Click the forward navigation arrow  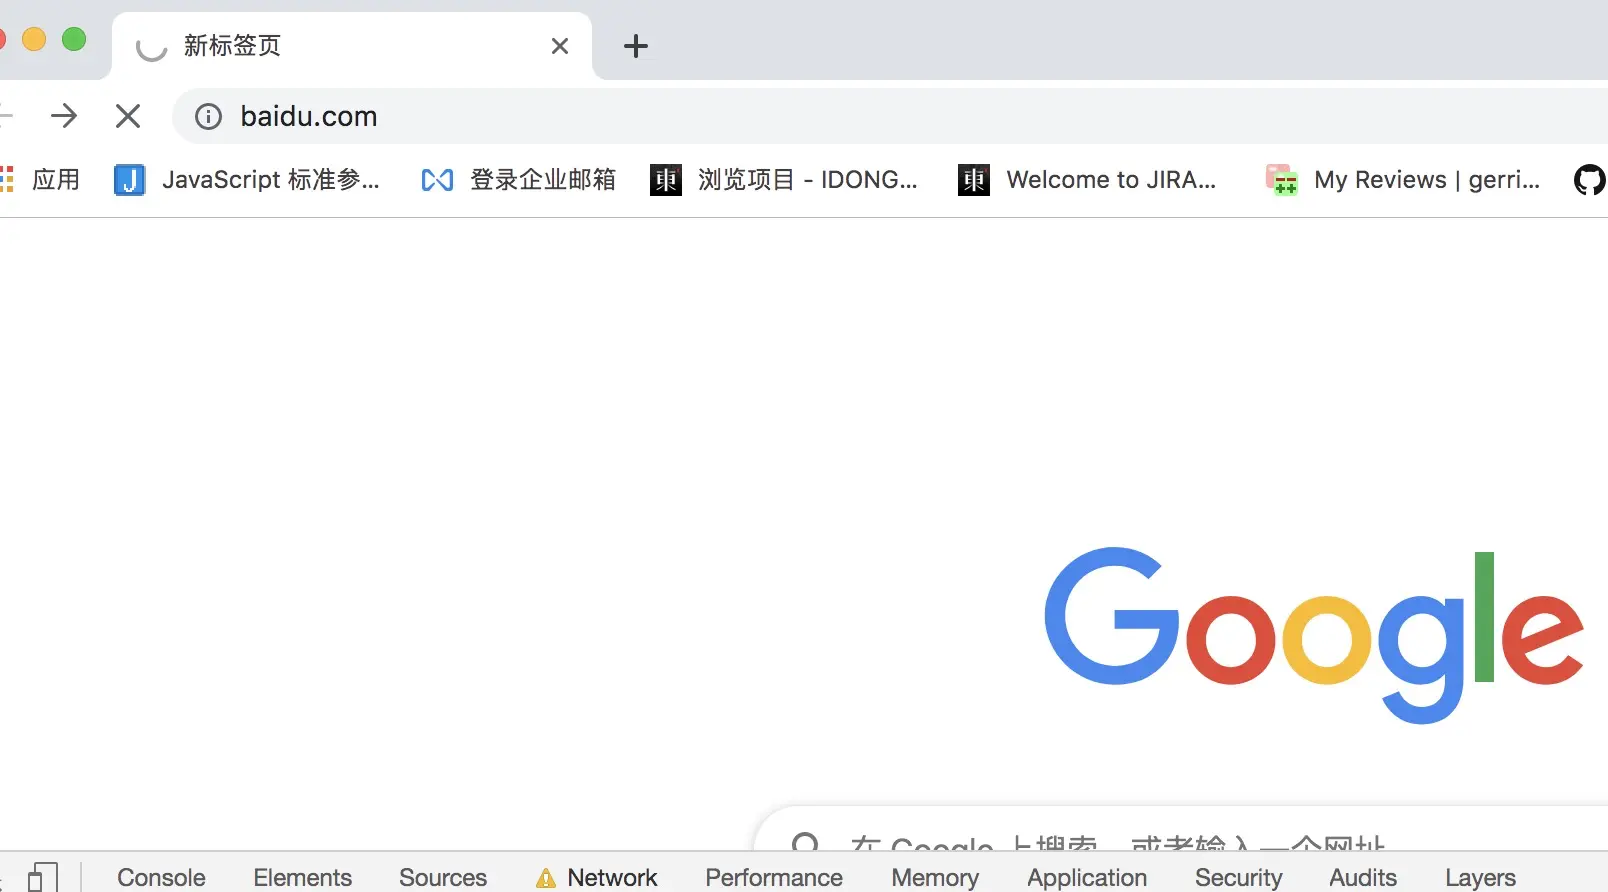point(64,116)
